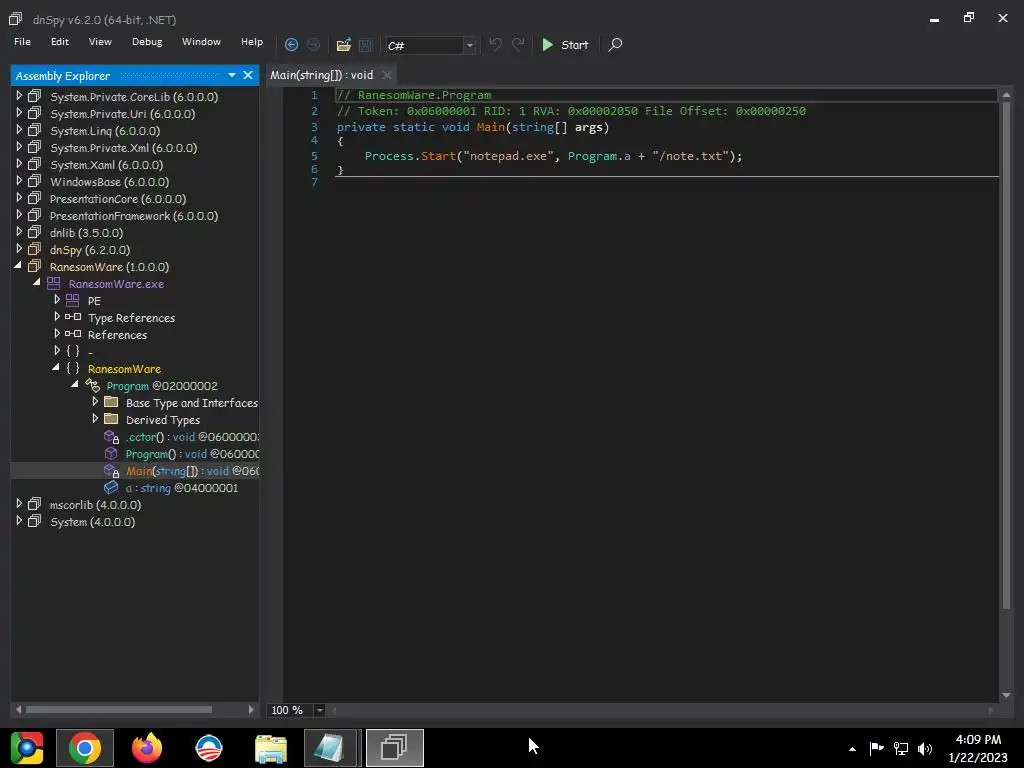Click the Search magnifier icon
Viewport: 1024px width, 768px height.
615,44
